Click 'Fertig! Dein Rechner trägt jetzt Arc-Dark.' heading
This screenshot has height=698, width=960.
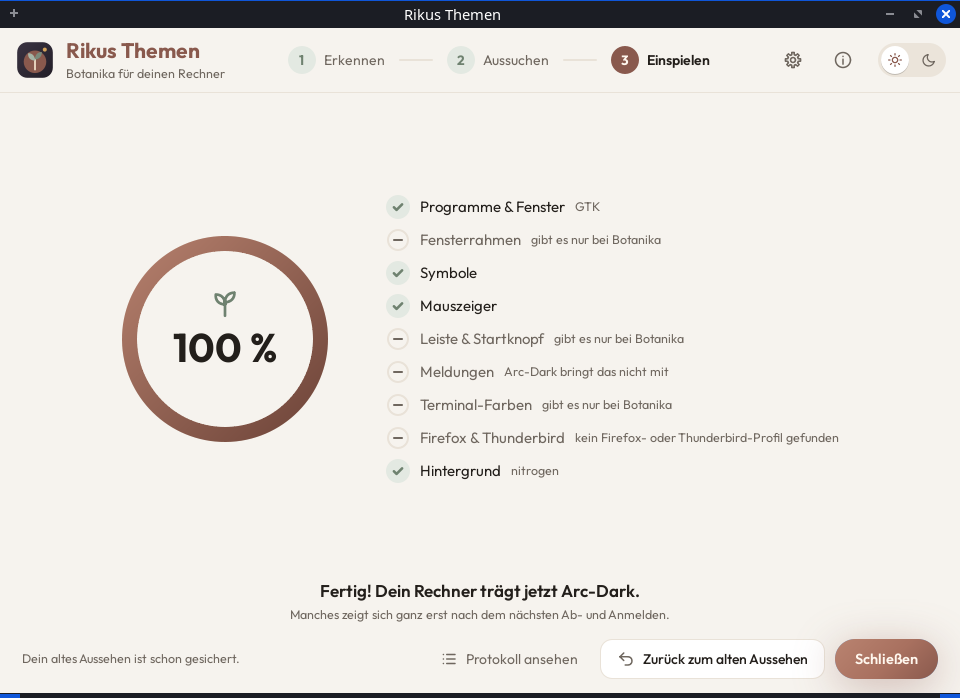click(x=480, y=591)
